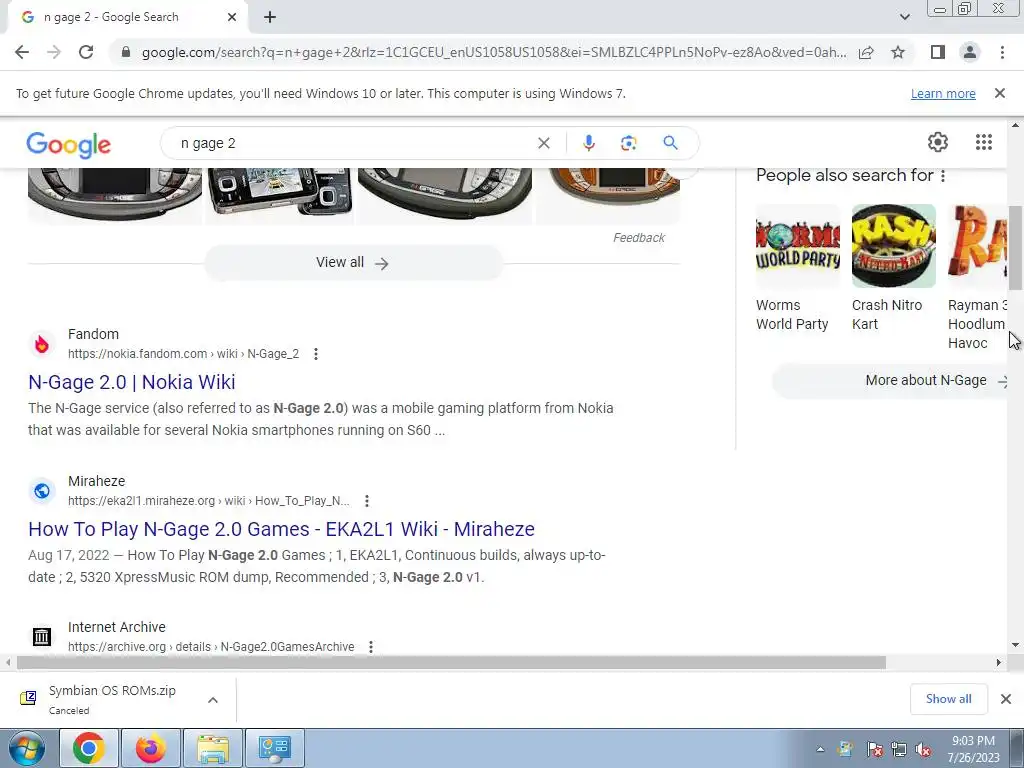
Task: Search by image with Google Lens
Action: pos(628,143)
